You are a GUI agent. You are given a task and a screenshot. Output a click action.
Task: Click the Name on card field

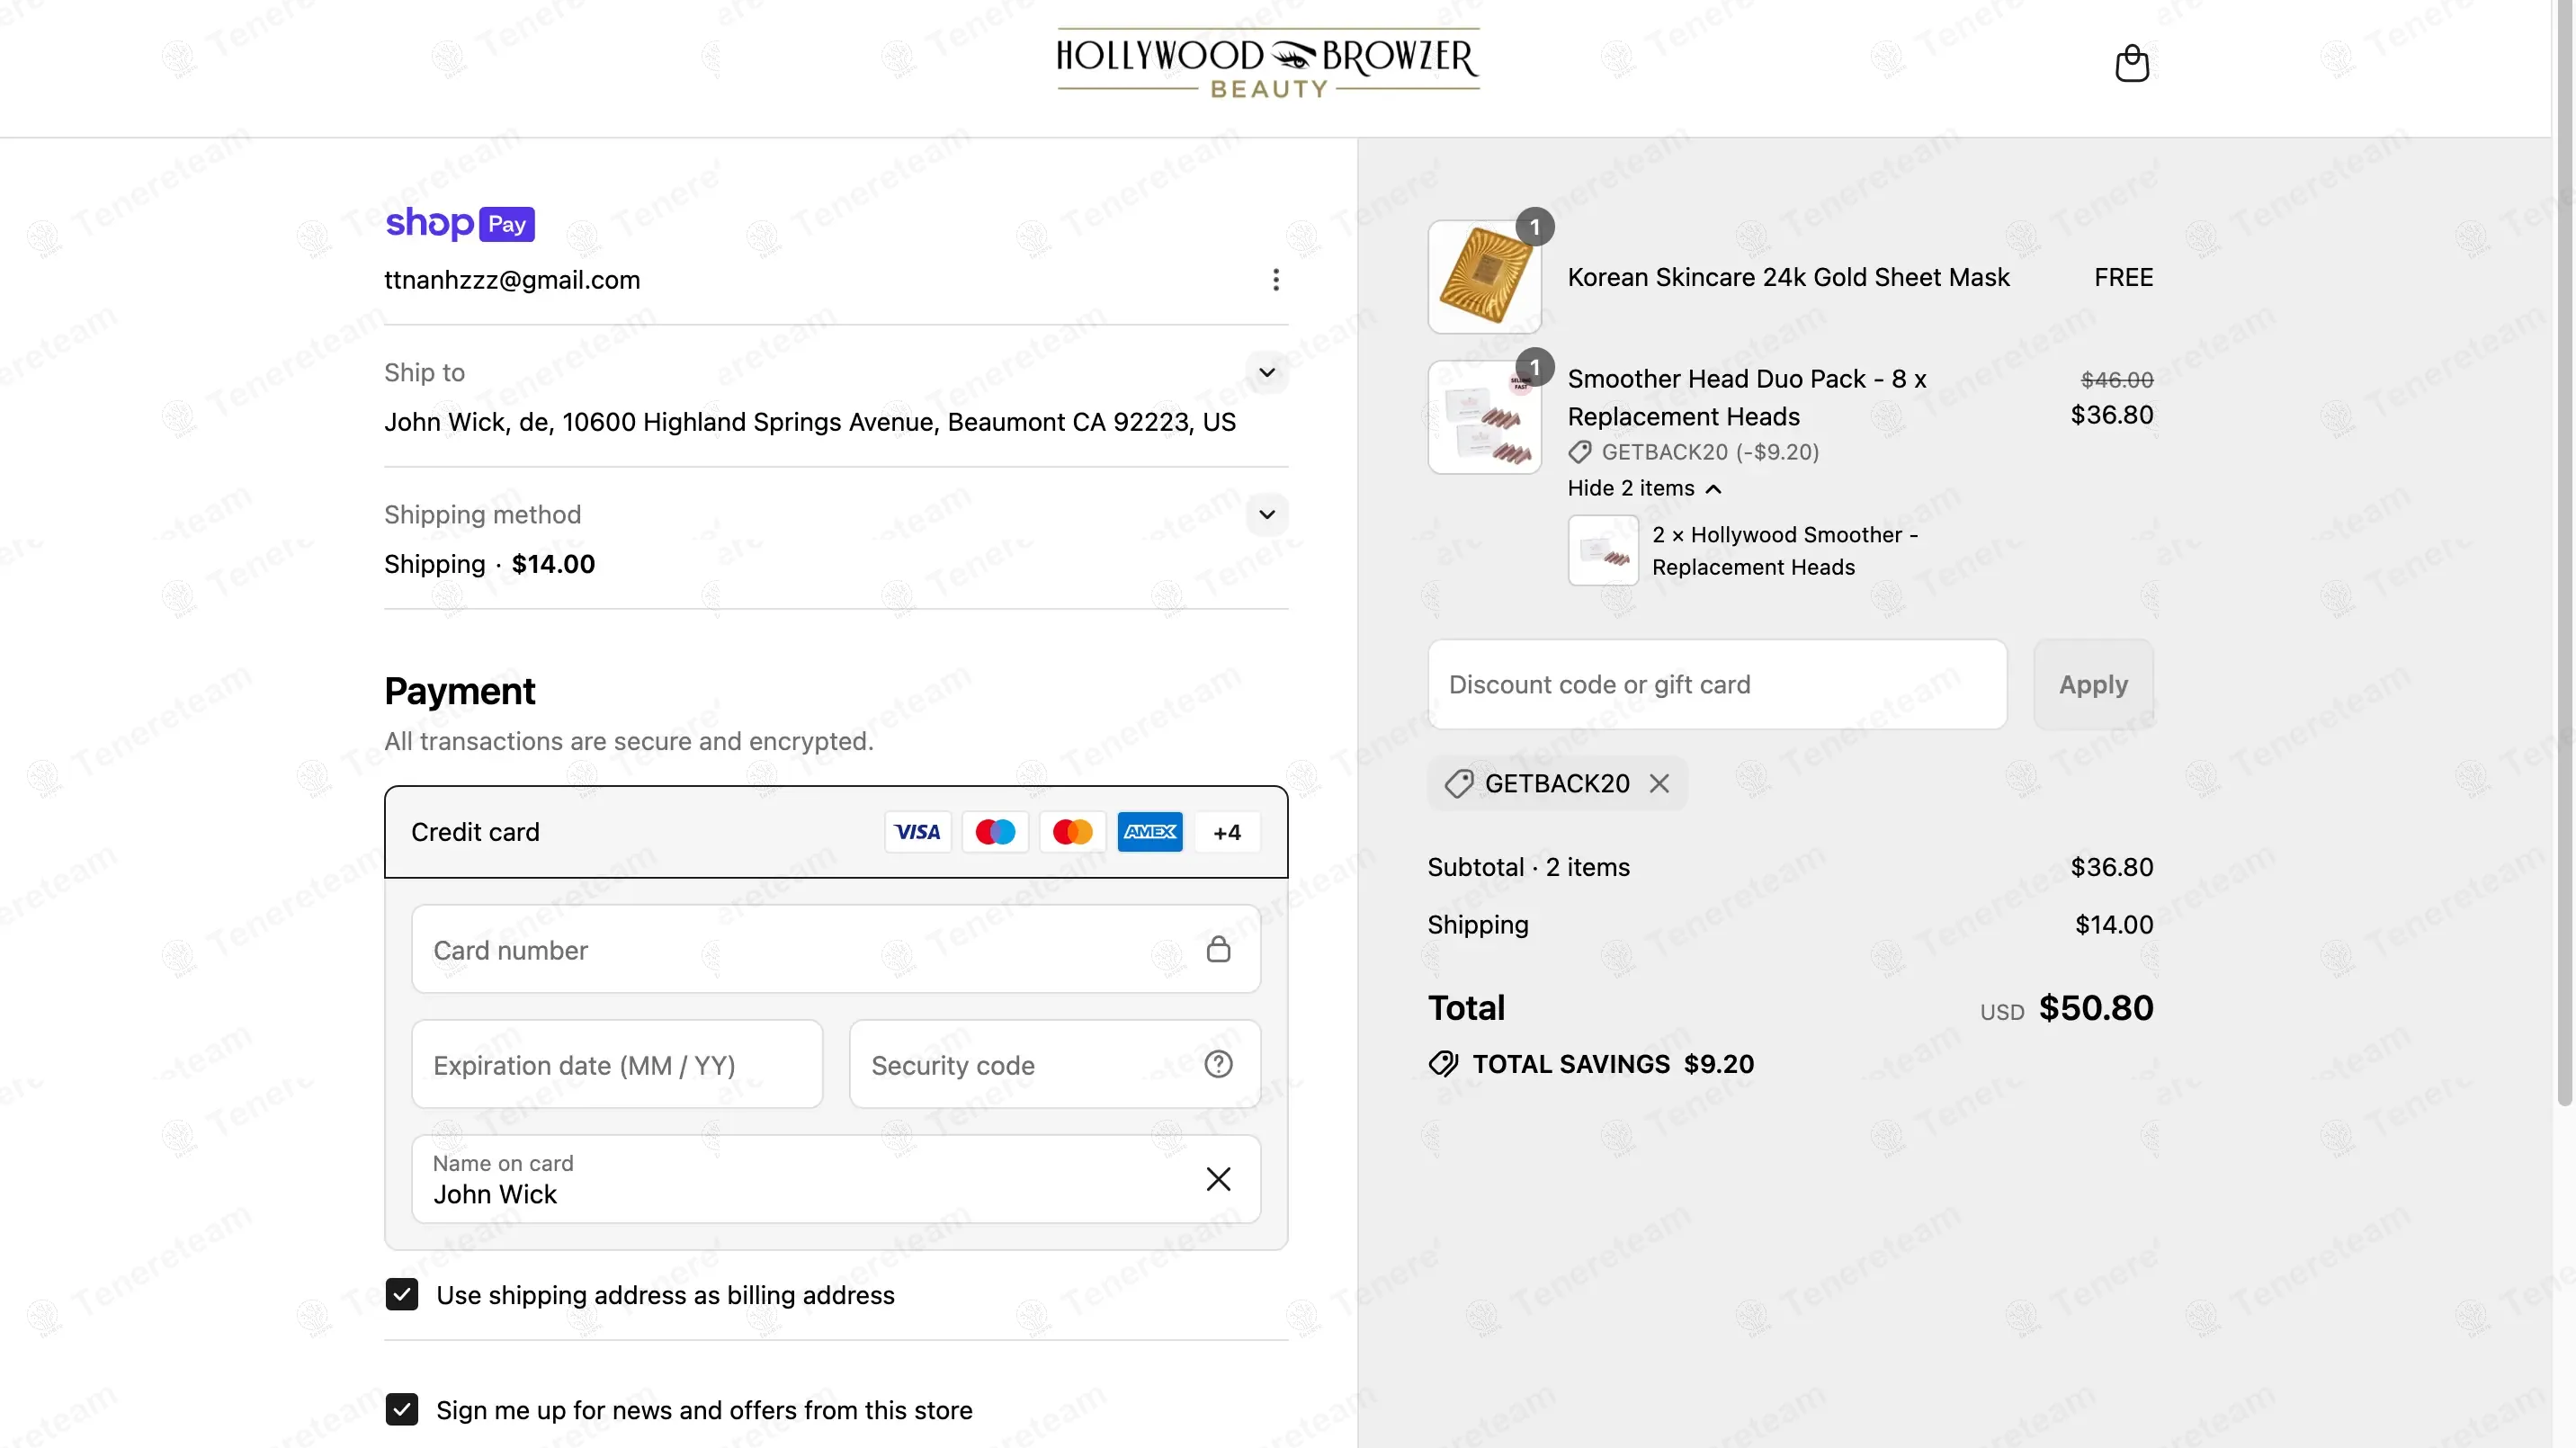point(836,1179)
